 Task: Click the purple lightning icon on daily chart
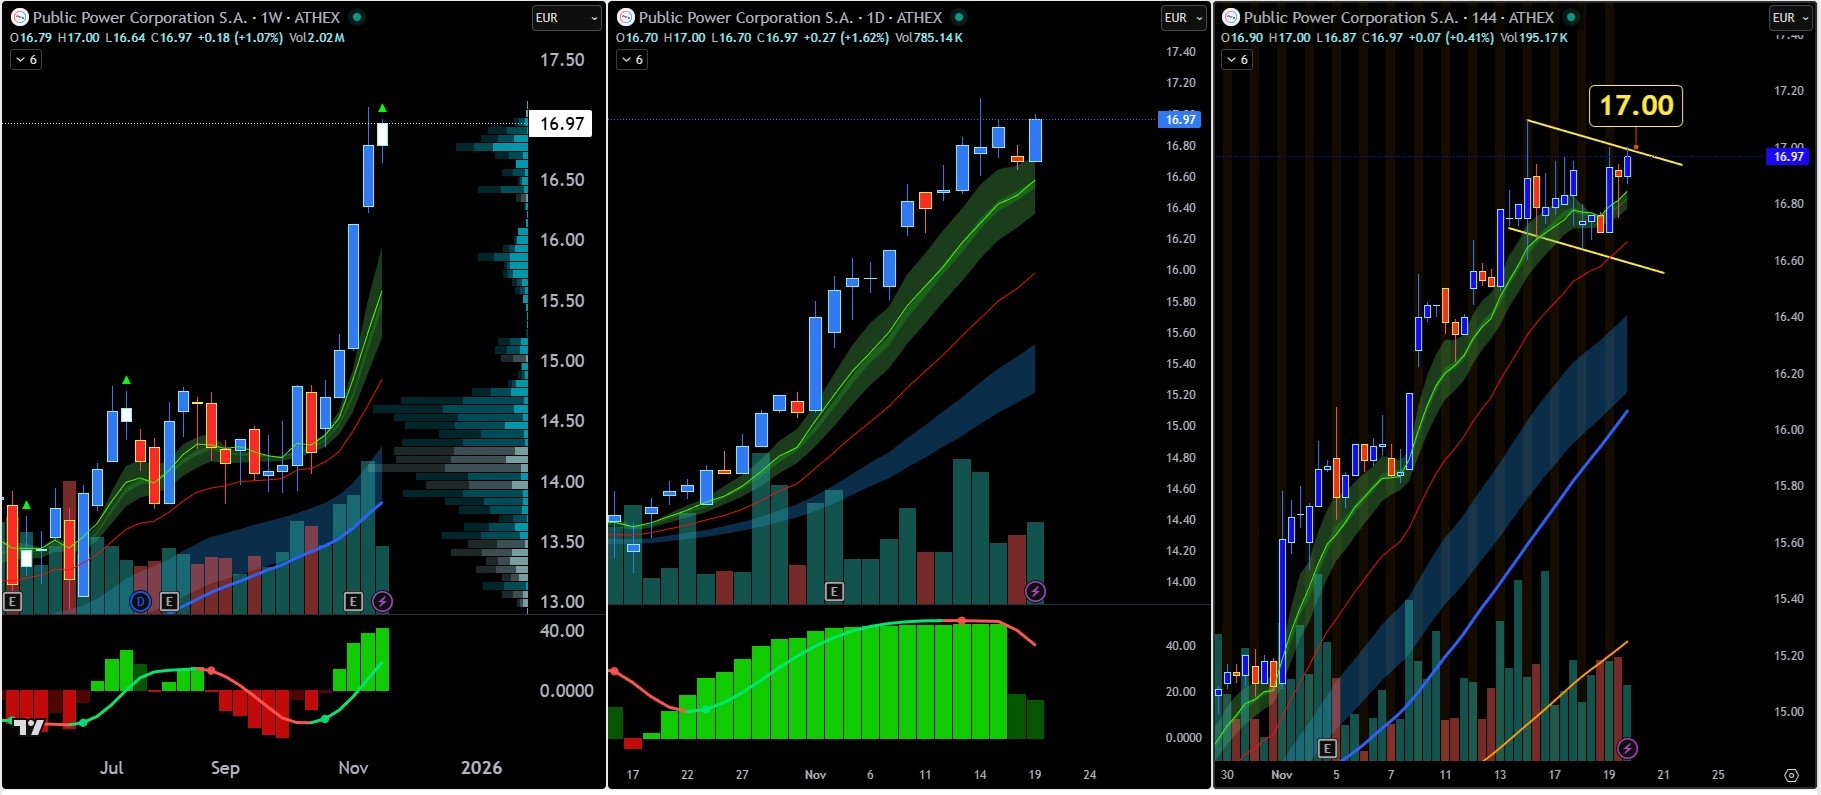(1035, 591)
